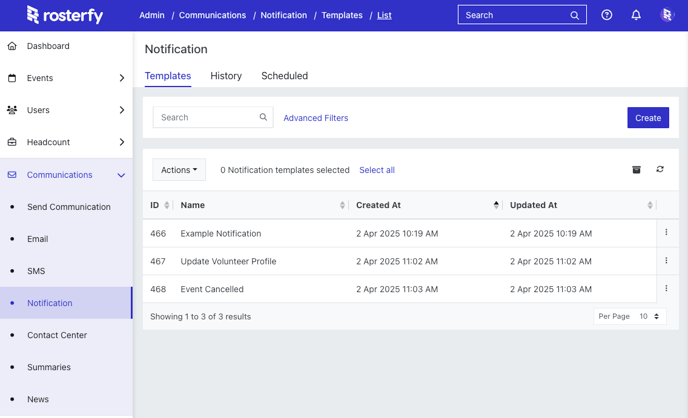688x418 pixels.
Task: Refresh the notification templates list
Action: pyautogui.click(x=659, y=169)
